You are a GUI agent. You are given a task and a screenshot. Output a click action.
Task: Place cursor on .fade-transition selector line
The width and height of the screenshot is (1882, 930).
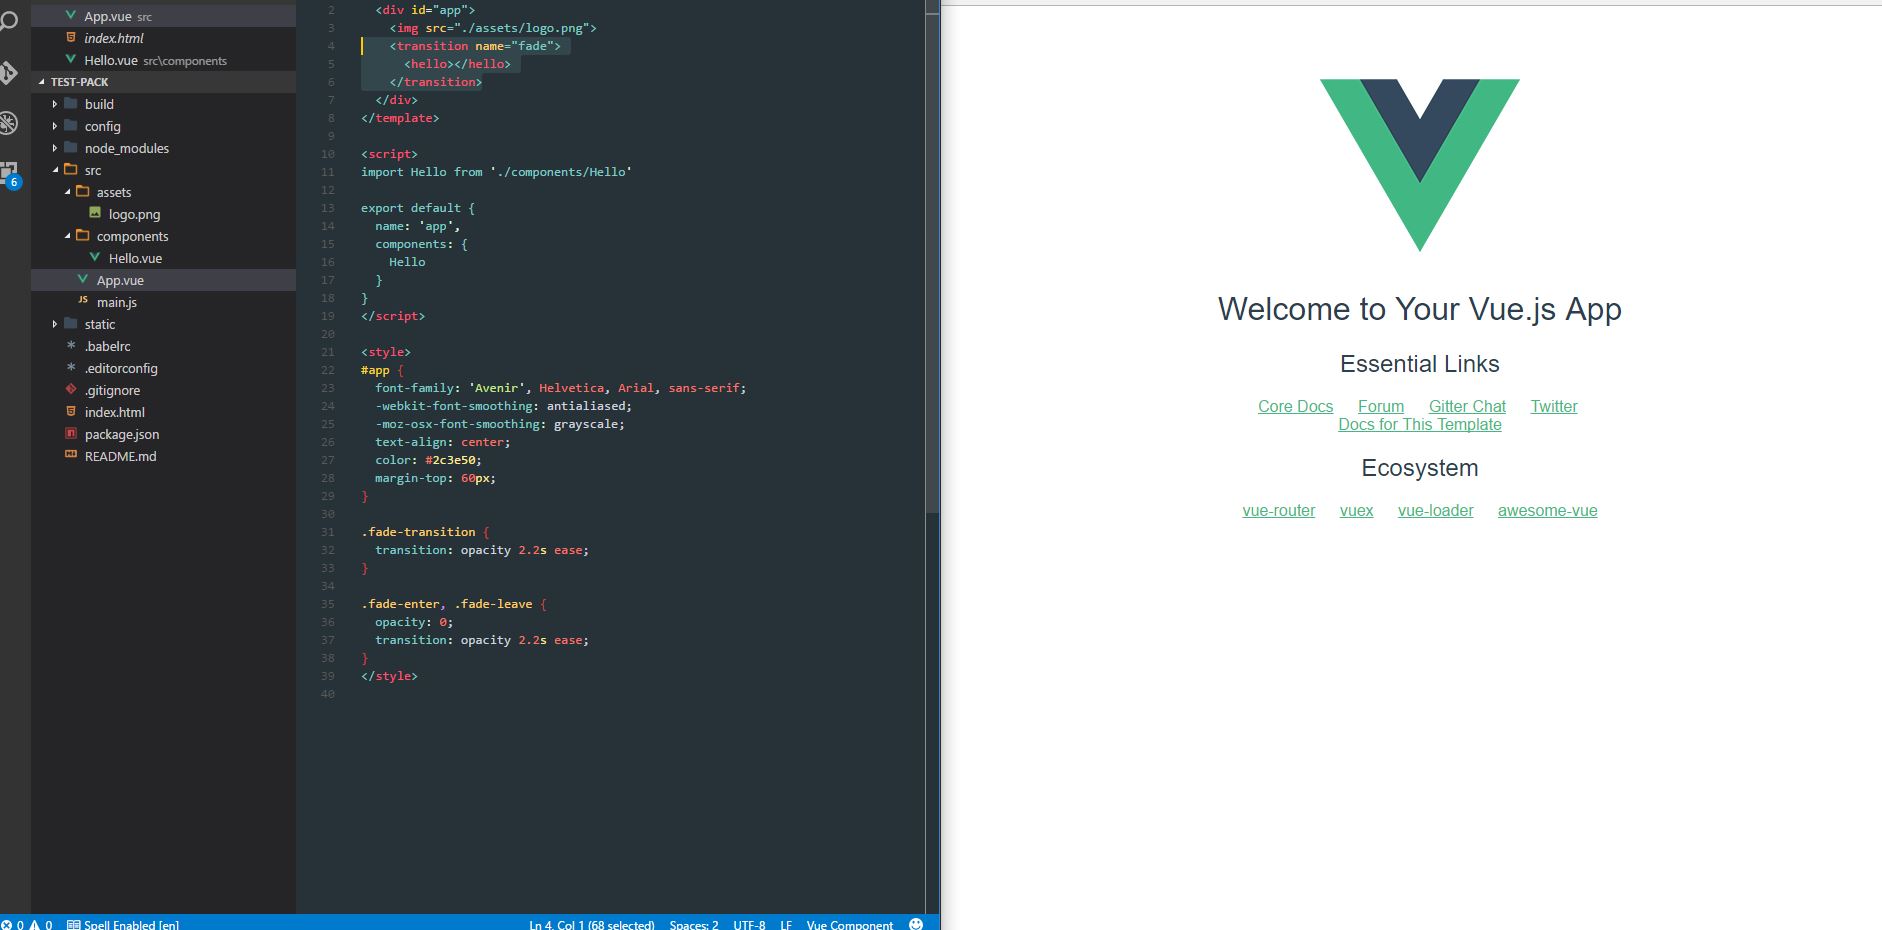coord(425,532)
